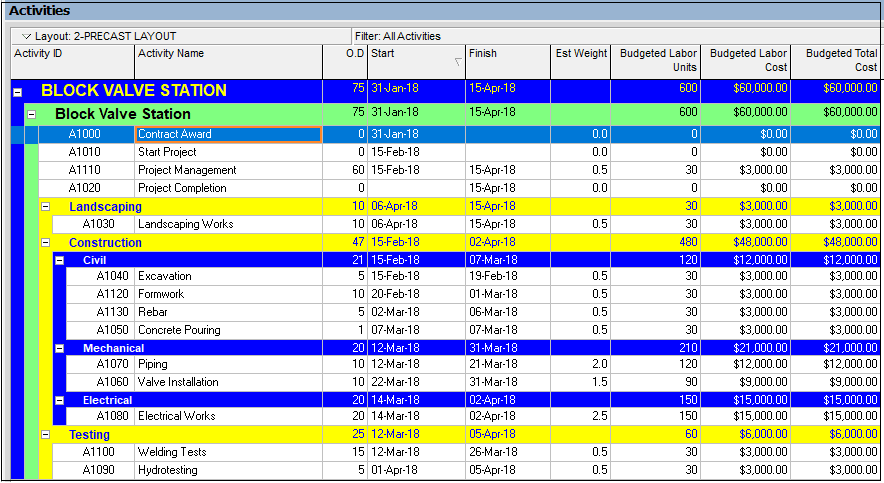Screen dimensions: 884x483
Task: Click Hydrotesting's 05-Apr-18 finish date
Action: point(508,470)
